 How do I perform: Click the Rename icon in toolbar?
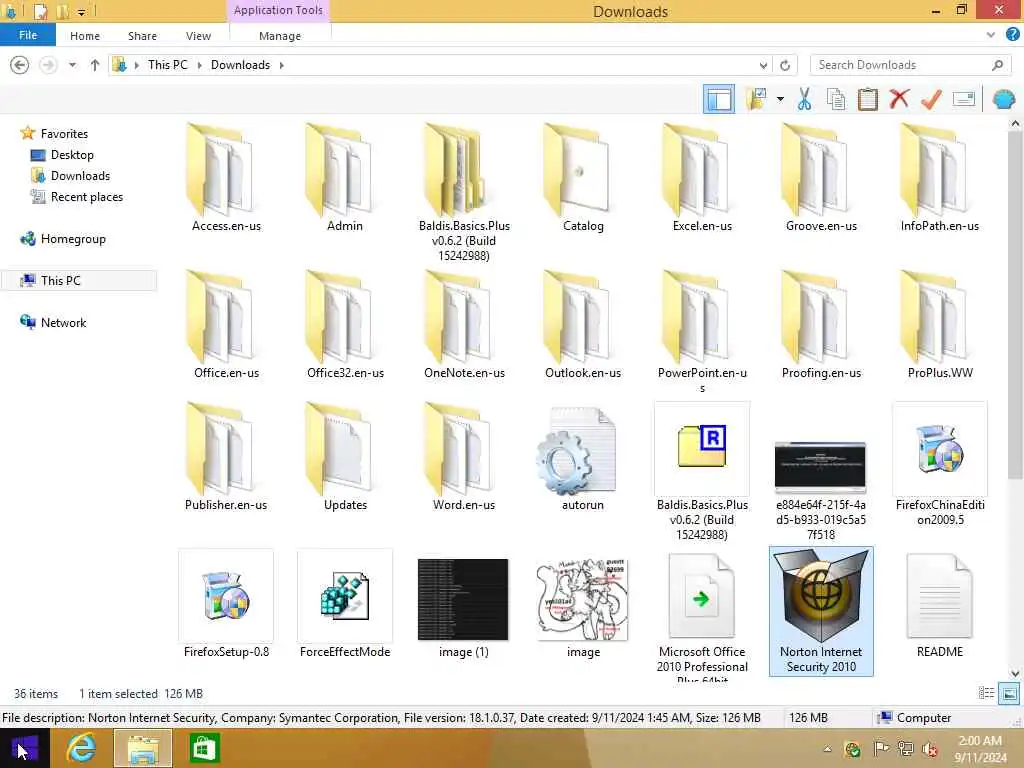point(964,99)
